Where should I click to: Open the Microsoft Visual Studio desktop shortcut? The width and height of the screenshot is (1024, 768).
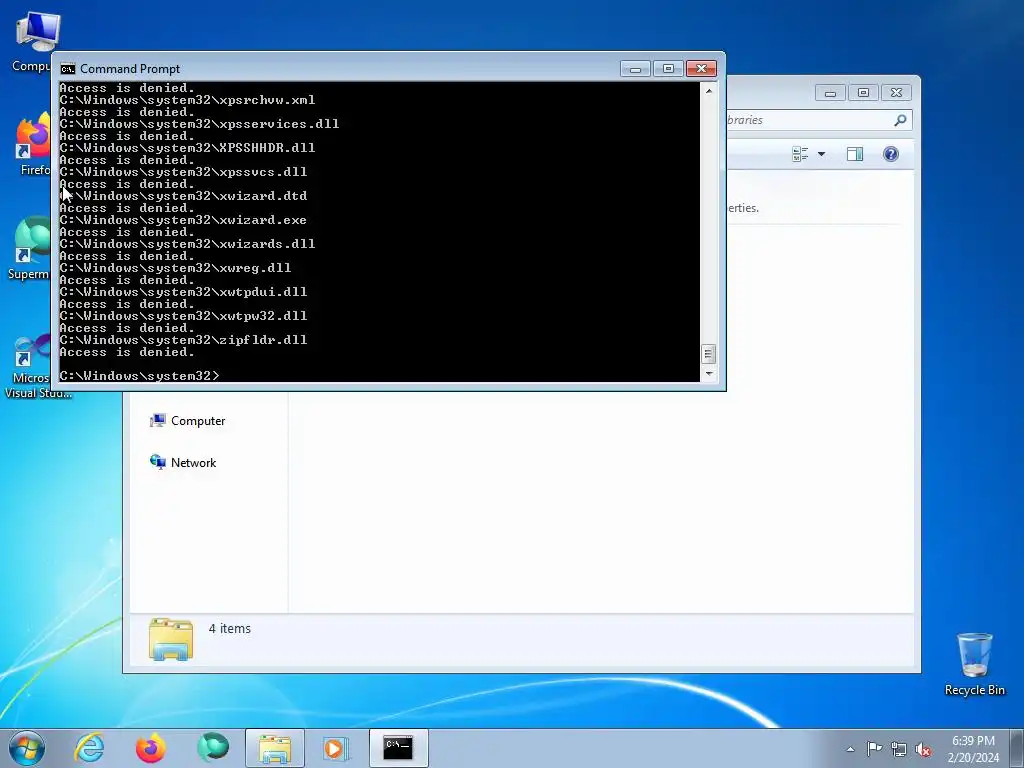pos(33,366)
